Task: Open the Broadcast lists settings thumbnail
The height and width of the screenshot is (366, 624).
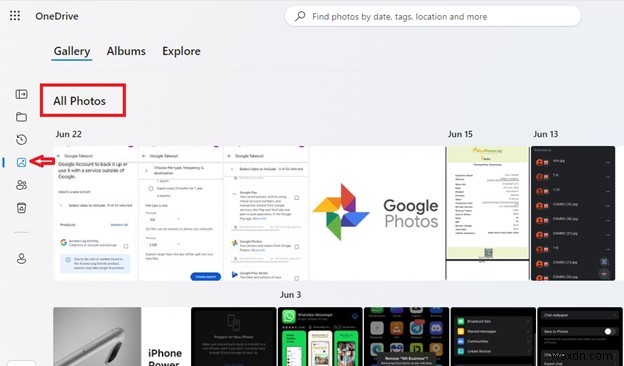Action: (493, 337)
